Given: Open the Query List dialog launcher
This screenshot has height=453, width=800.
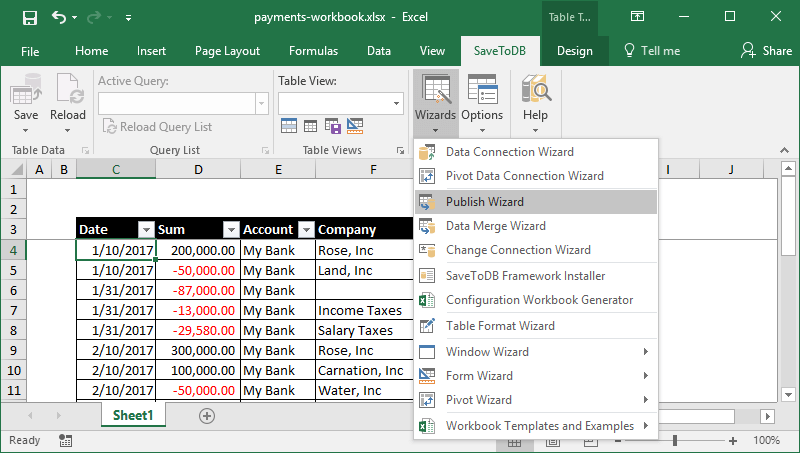Looking at the screenshot, I should (x=265, y=150).
